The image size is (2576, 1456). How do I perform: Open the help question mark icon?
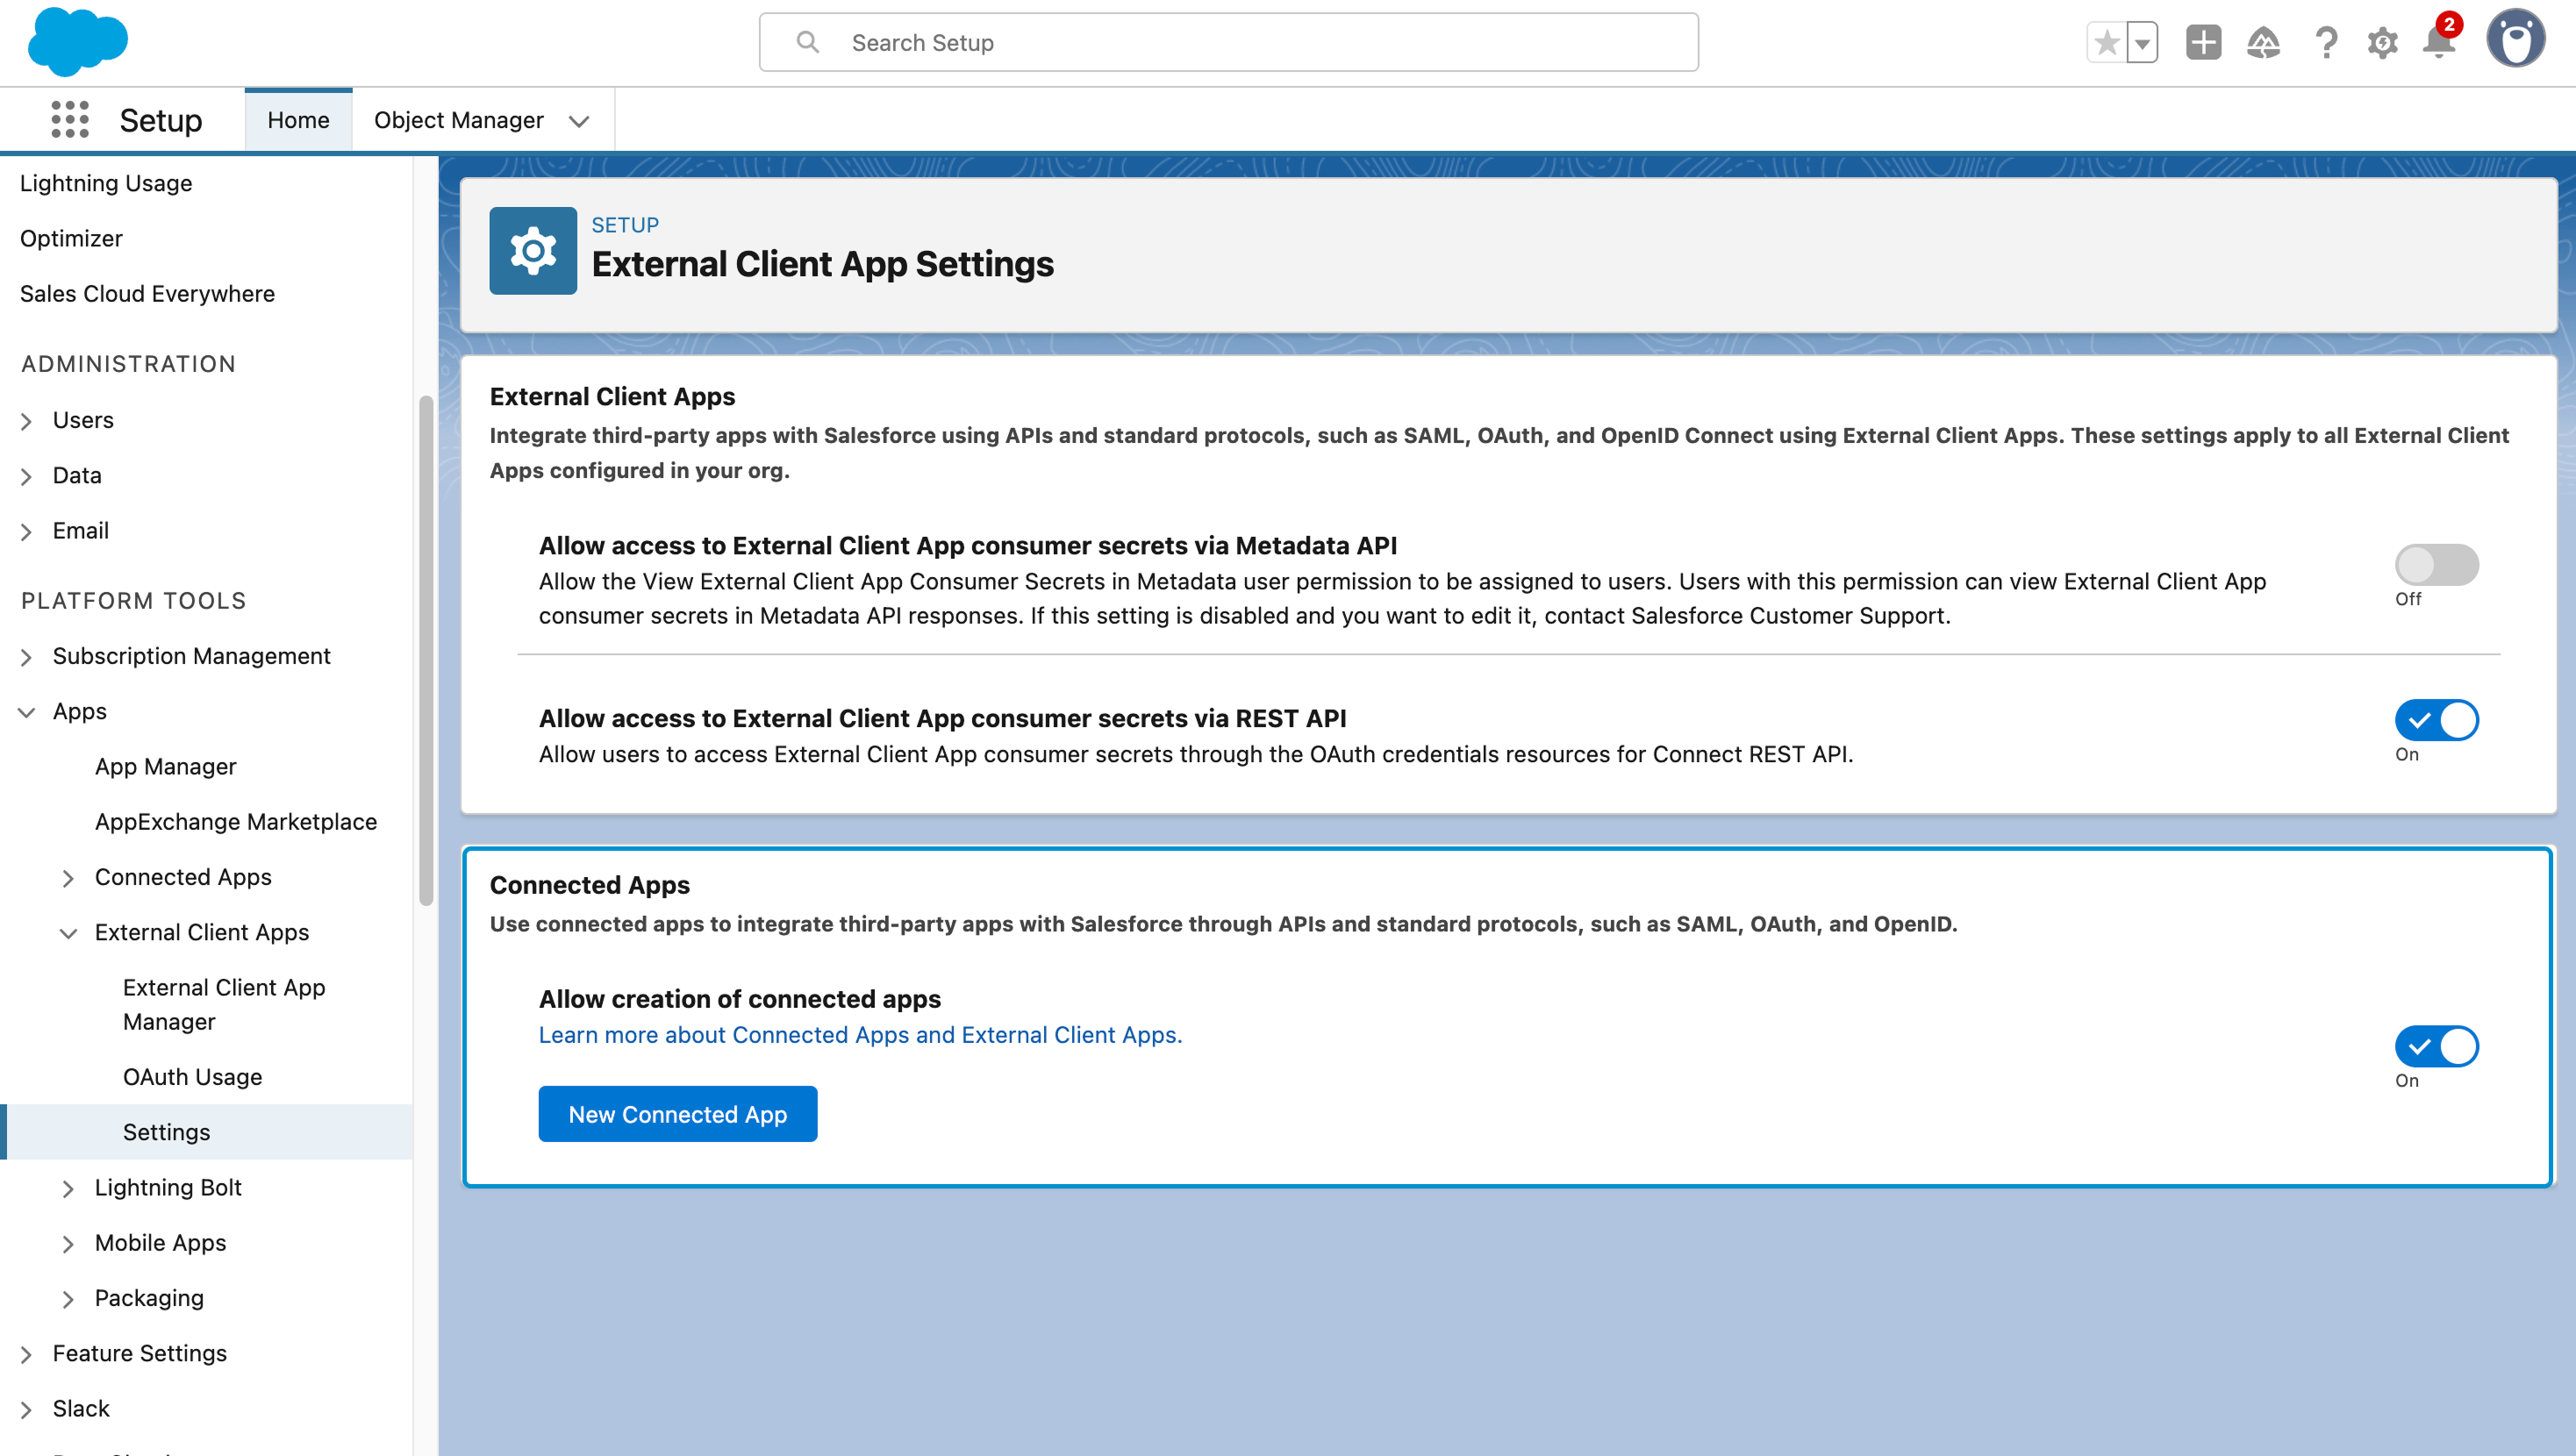(x=2326, y=43)
